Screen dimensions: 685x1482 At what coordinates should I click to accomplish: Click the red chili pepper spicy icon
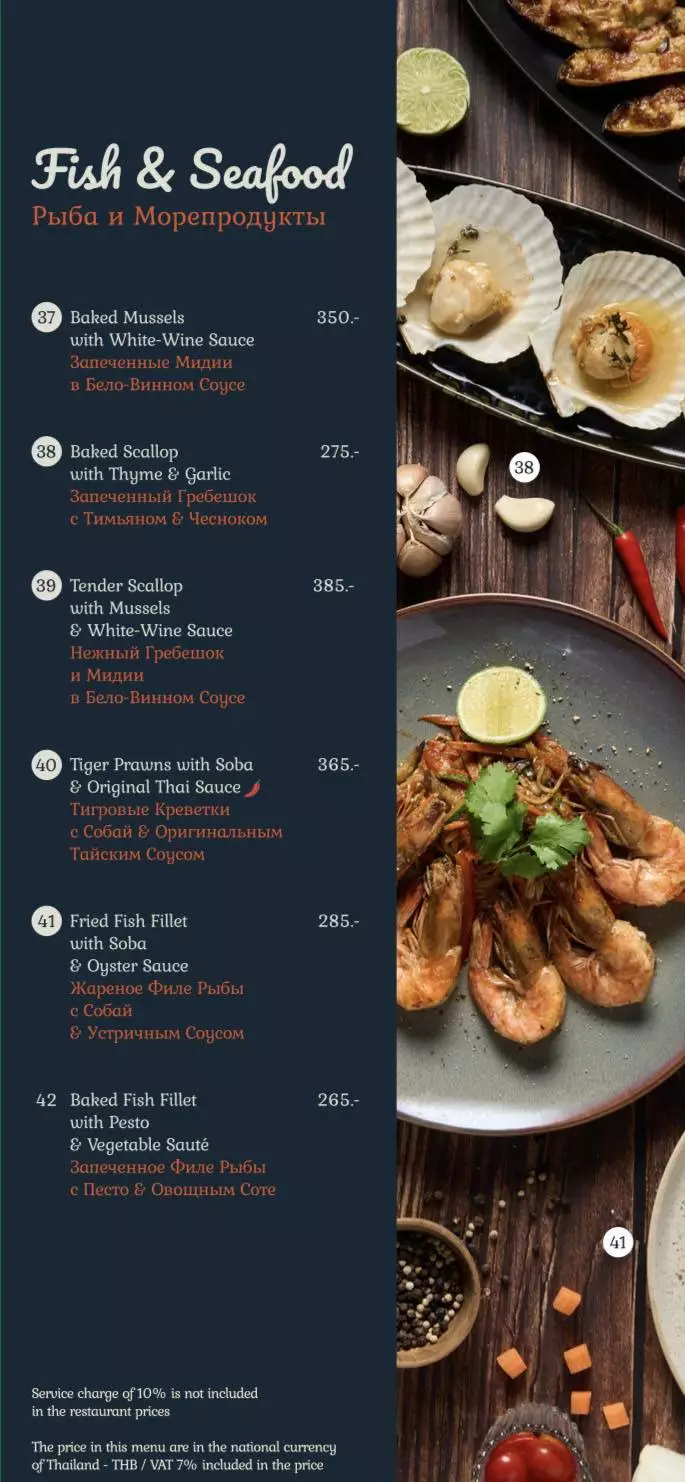(x=252, y=788)
